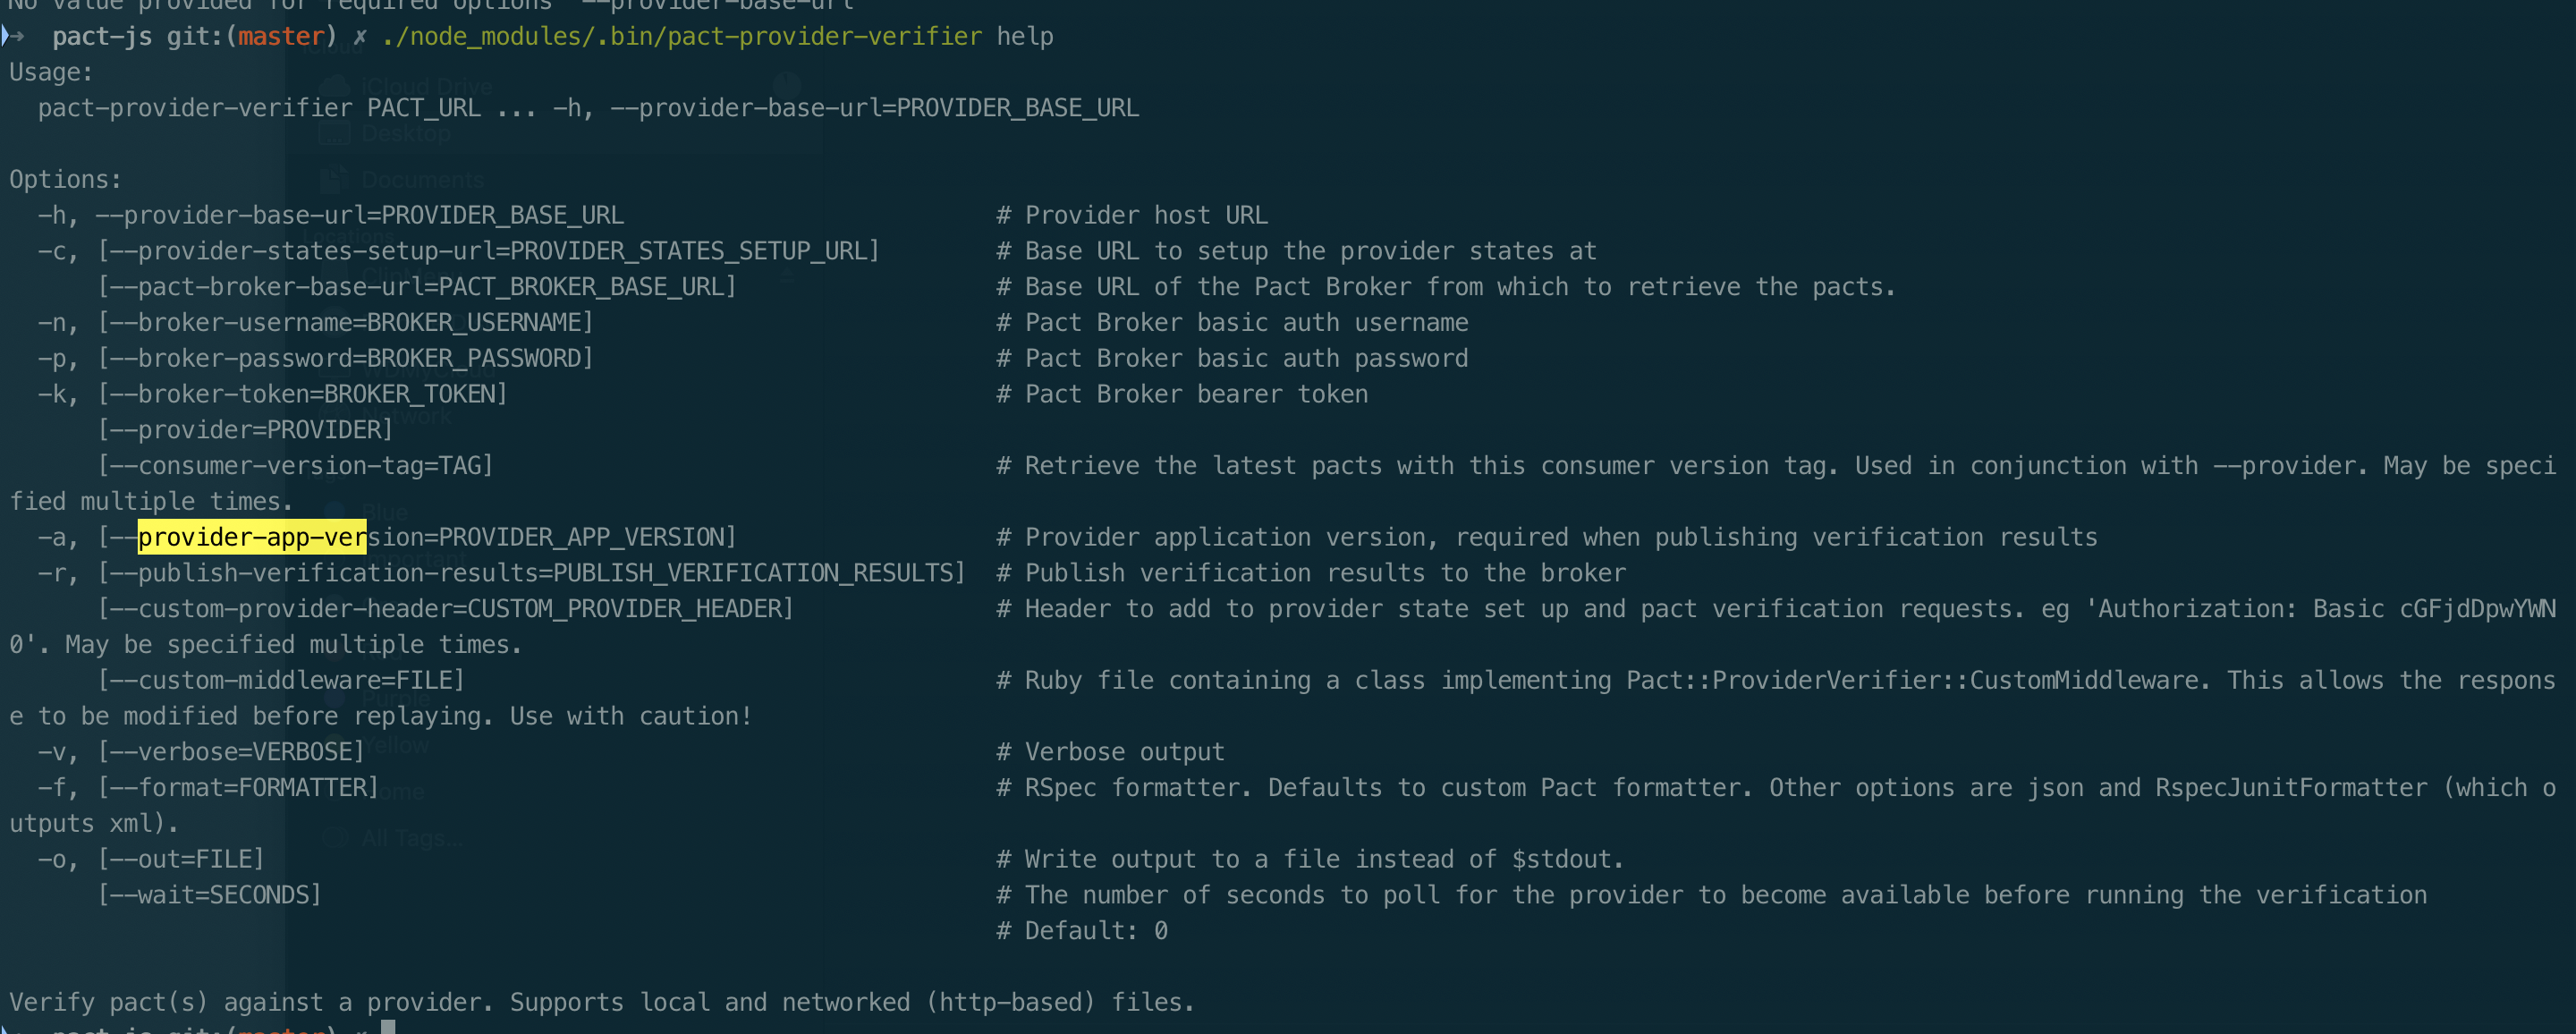This screenshot has height=1034, width=2576.
Task: Click the --broker-password=BROKER_PASSWORD option
Action: pyautogui.click(x=345, y=358)
